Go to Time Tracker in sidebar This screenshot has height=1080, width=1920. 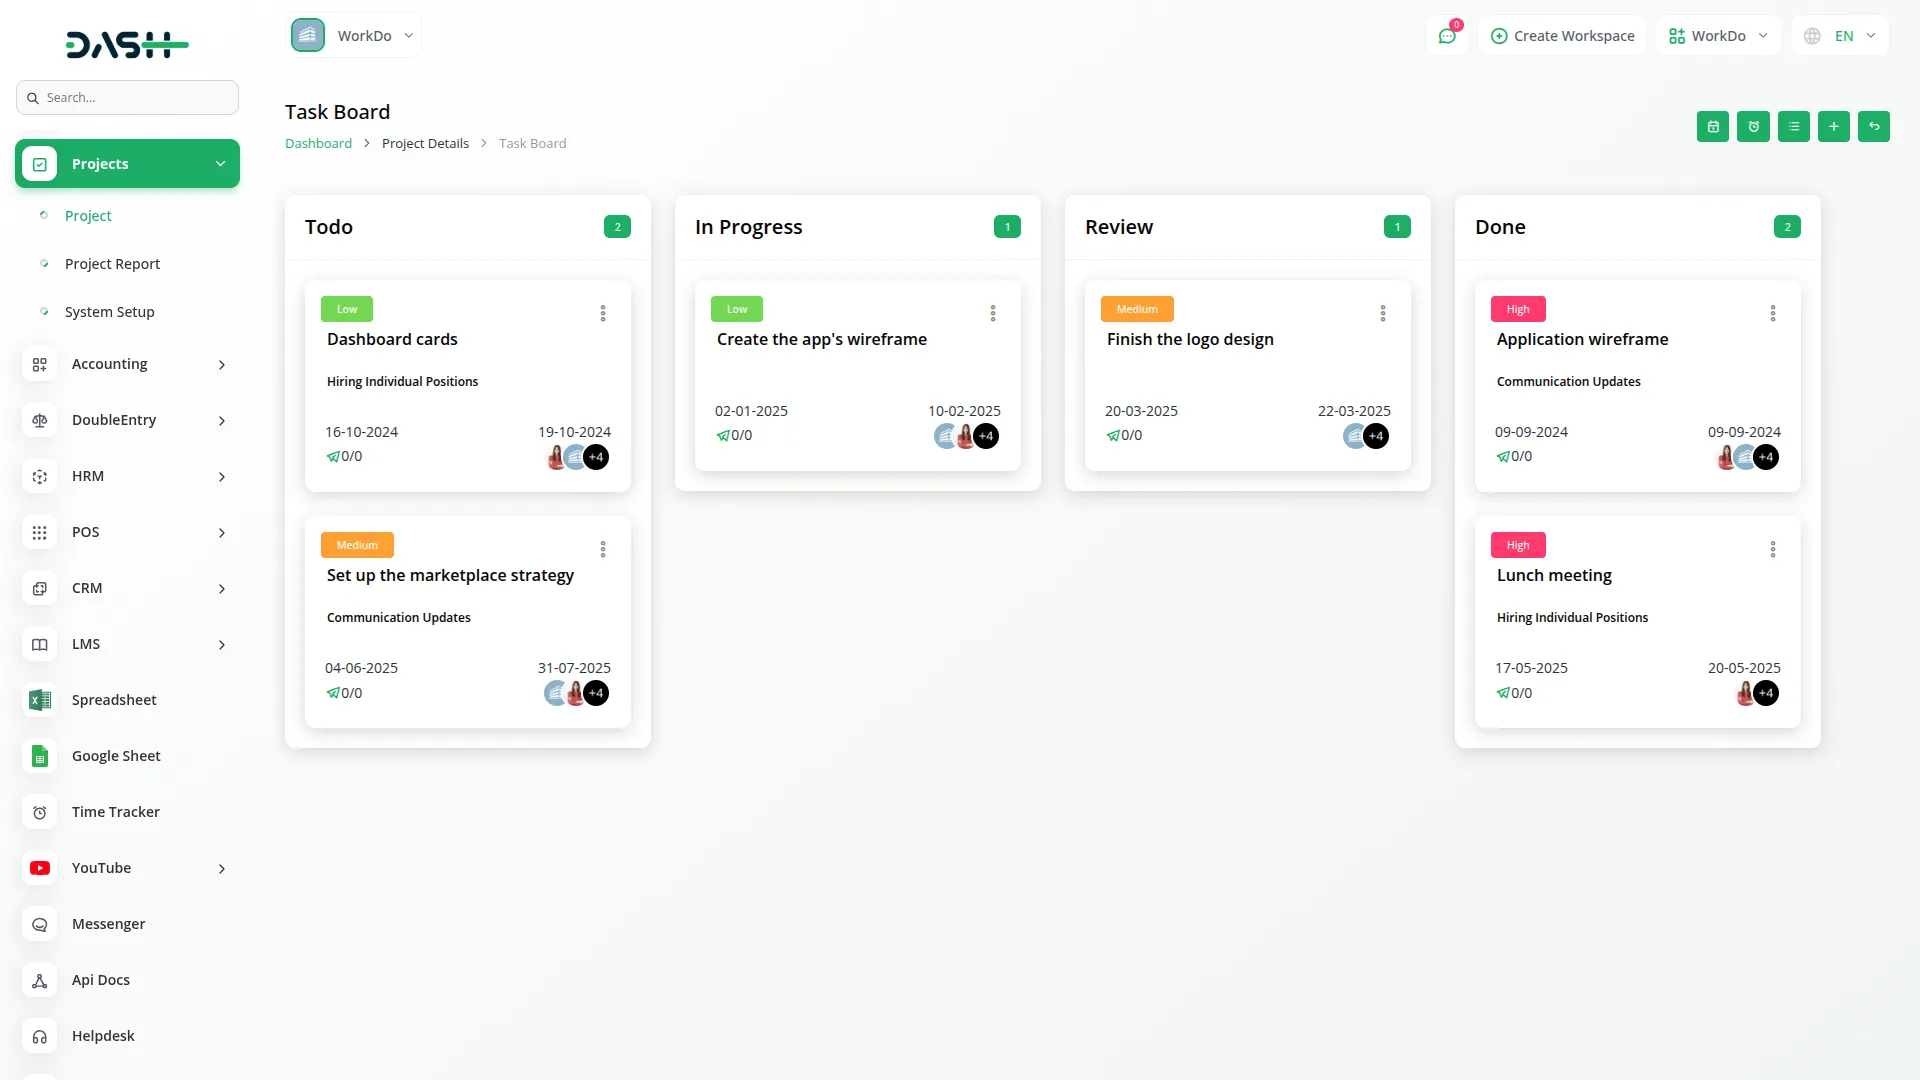(115, 812)
